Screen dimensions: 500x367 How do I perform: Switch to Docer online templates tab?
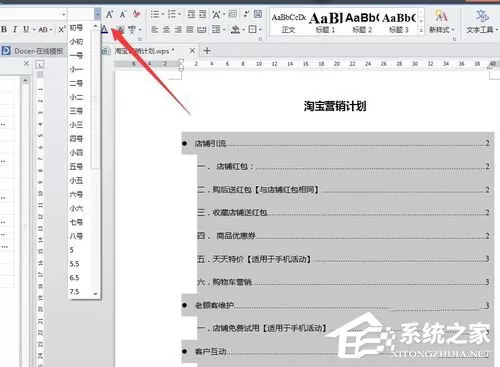click(32, 51)
